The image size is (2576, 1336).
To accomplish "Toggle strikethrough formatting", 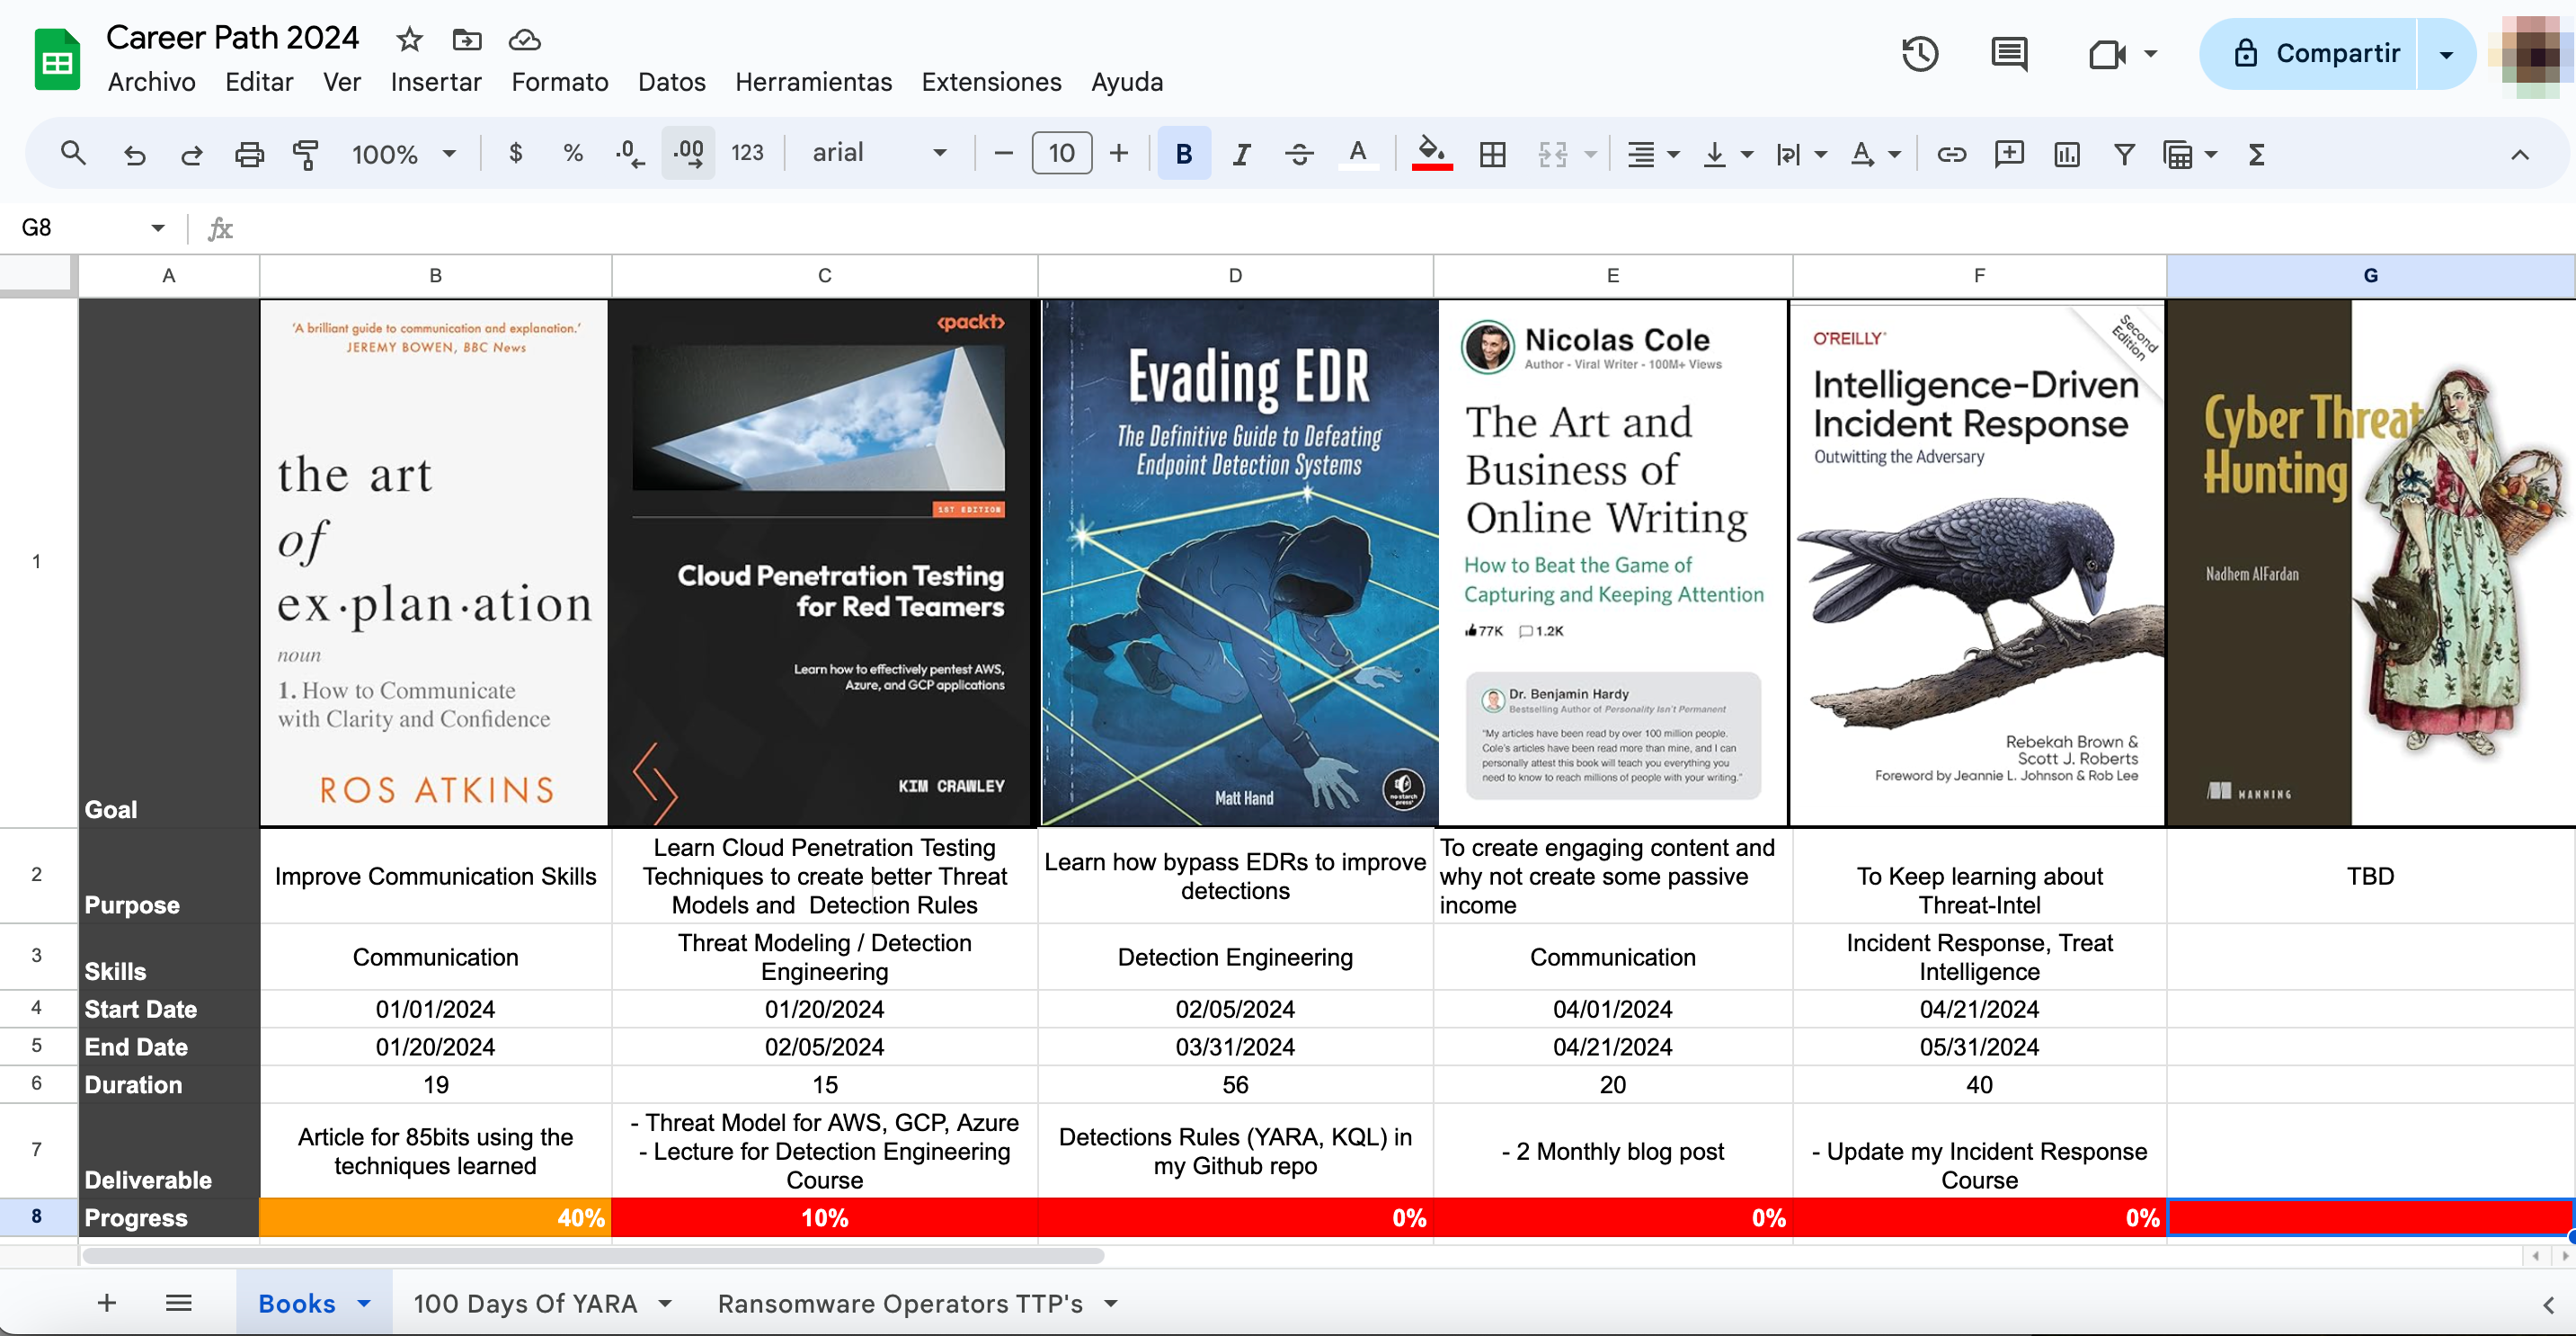I will (1299, 154).
